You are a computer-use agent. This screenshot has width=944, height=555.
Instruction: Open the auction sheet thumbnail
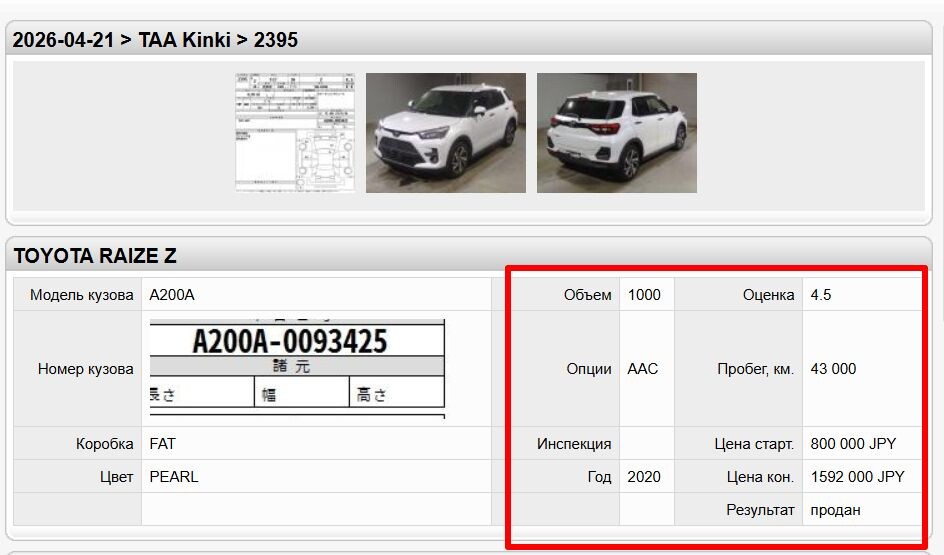[295, 133]
